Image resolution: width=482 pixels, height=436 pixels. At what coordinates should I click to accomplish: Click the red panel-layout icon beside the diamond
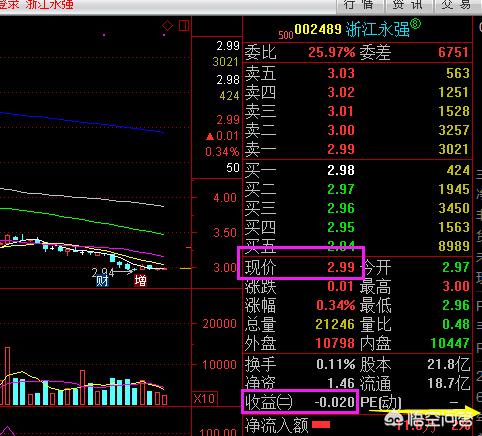coord(184,26)
